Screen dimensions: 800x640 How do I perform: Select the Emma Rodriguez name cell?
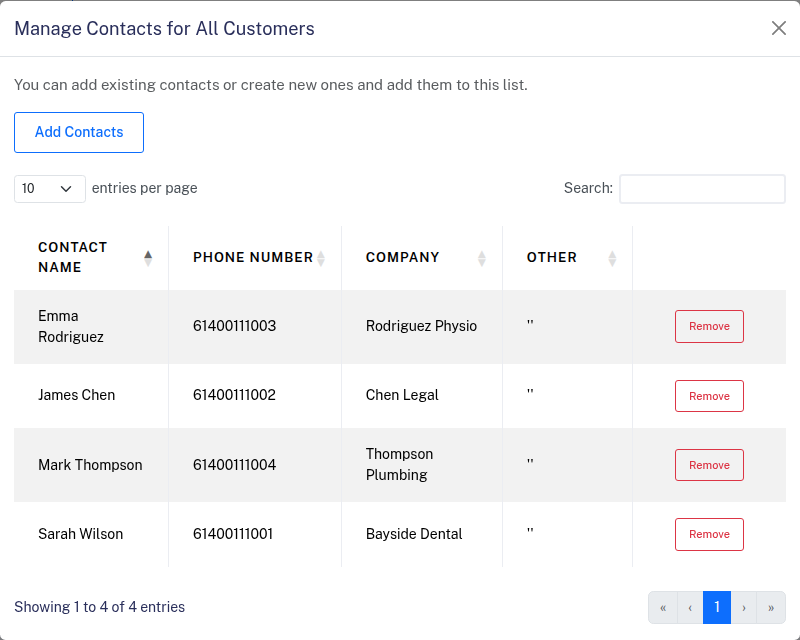(71, 326)
